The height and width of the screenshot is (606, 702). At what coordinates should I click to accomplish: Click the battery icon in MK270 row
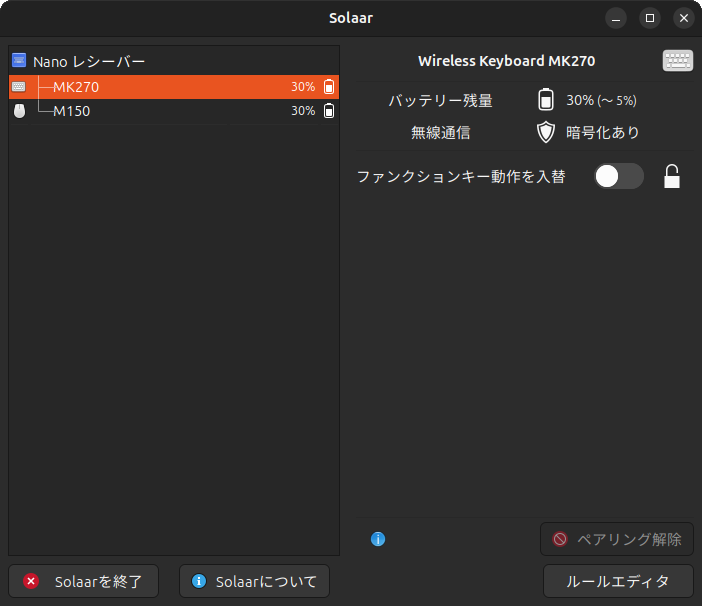pyautogui.click(x=329, y=86)
